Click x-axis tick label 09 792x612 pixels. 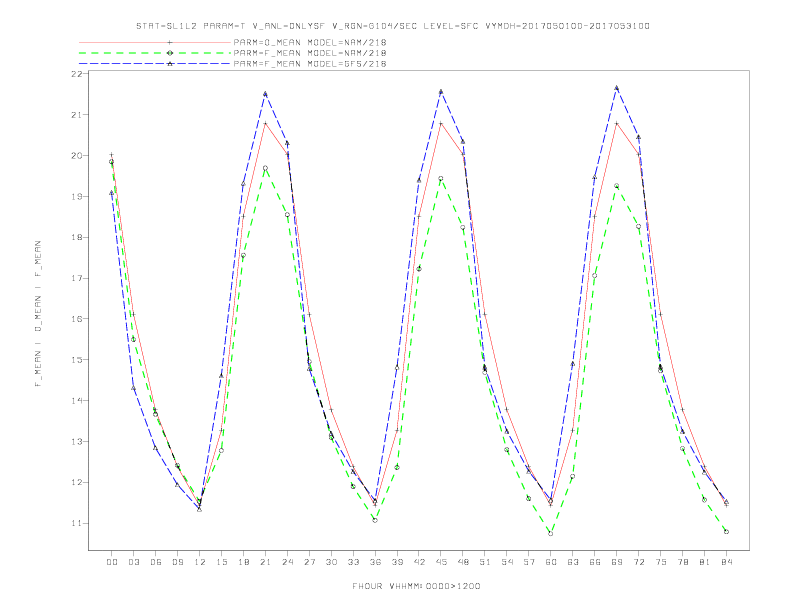pos(177,562)
